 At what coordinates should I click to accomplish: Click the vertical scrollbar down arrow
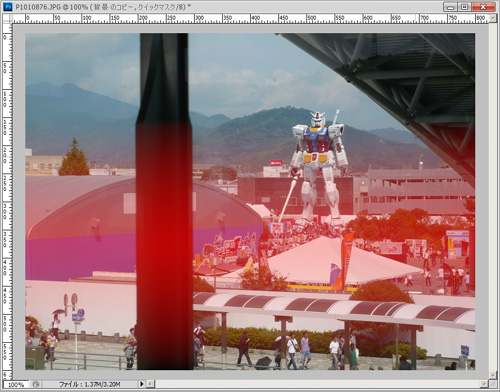pos(493,376)
